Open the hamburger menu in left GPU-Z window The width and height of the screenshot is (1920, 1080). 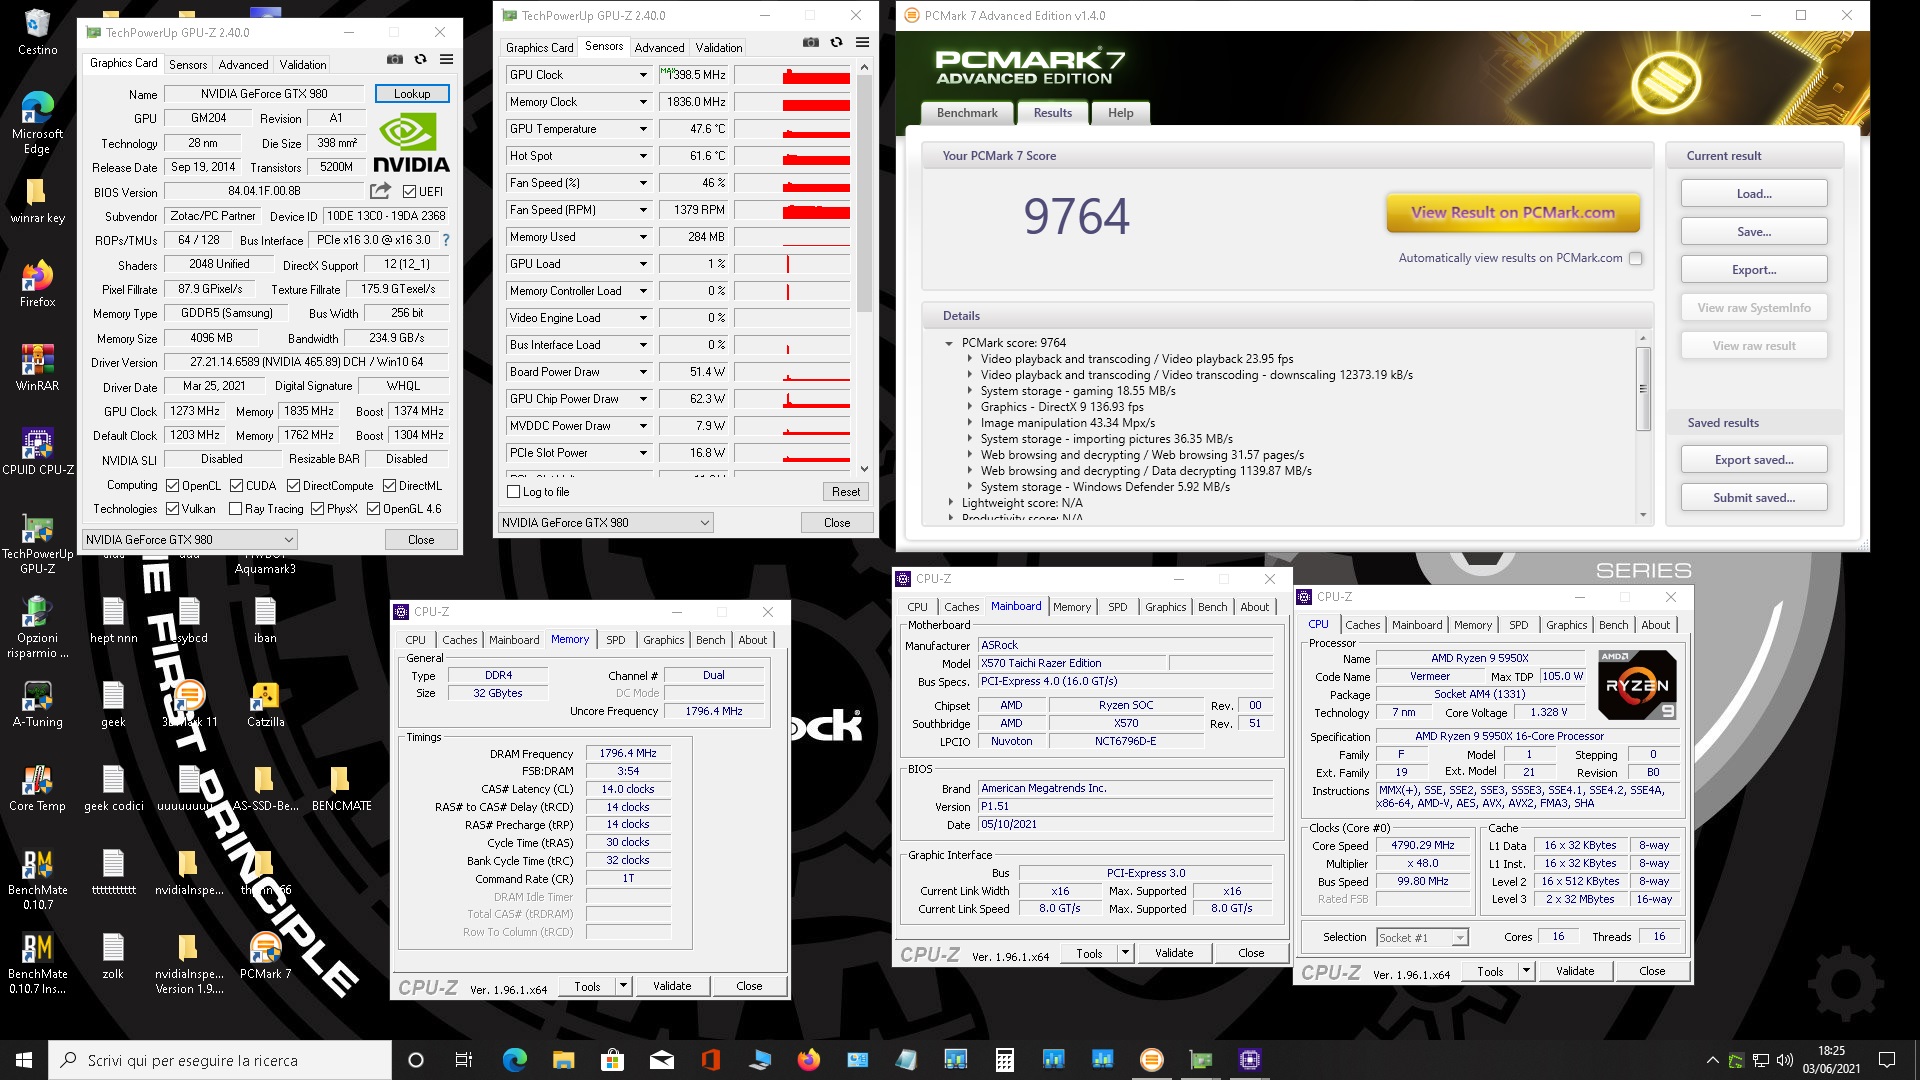446,60
